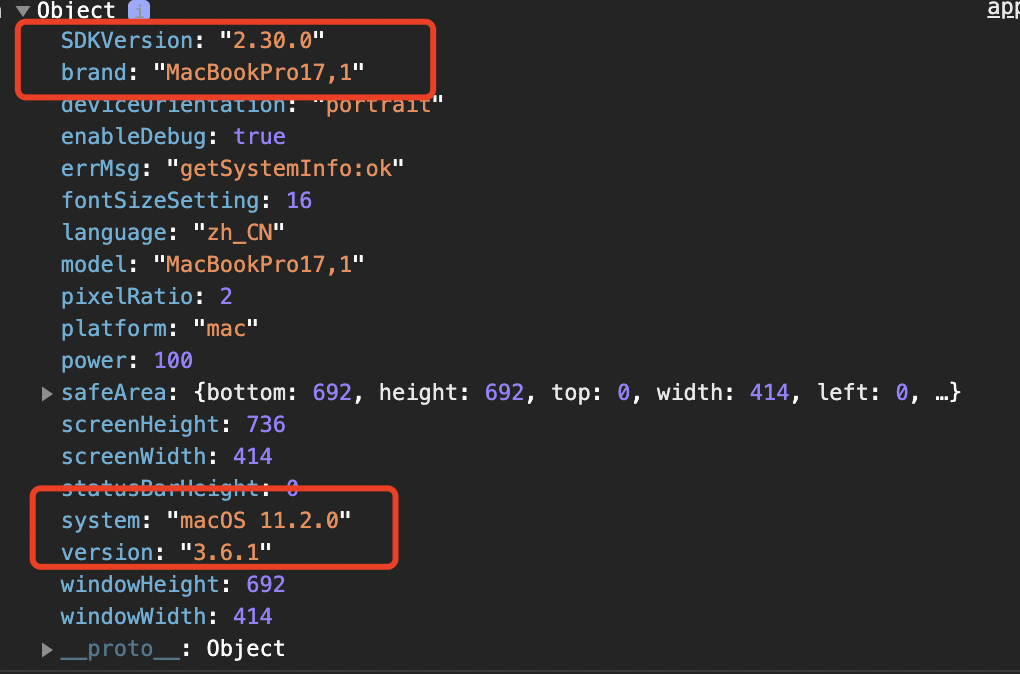The width and height of the screenshot is (1020, 674).
Task: Select the system "macOS 11.2.0" row
Action: pyautogui.click(x=206, y=520)
